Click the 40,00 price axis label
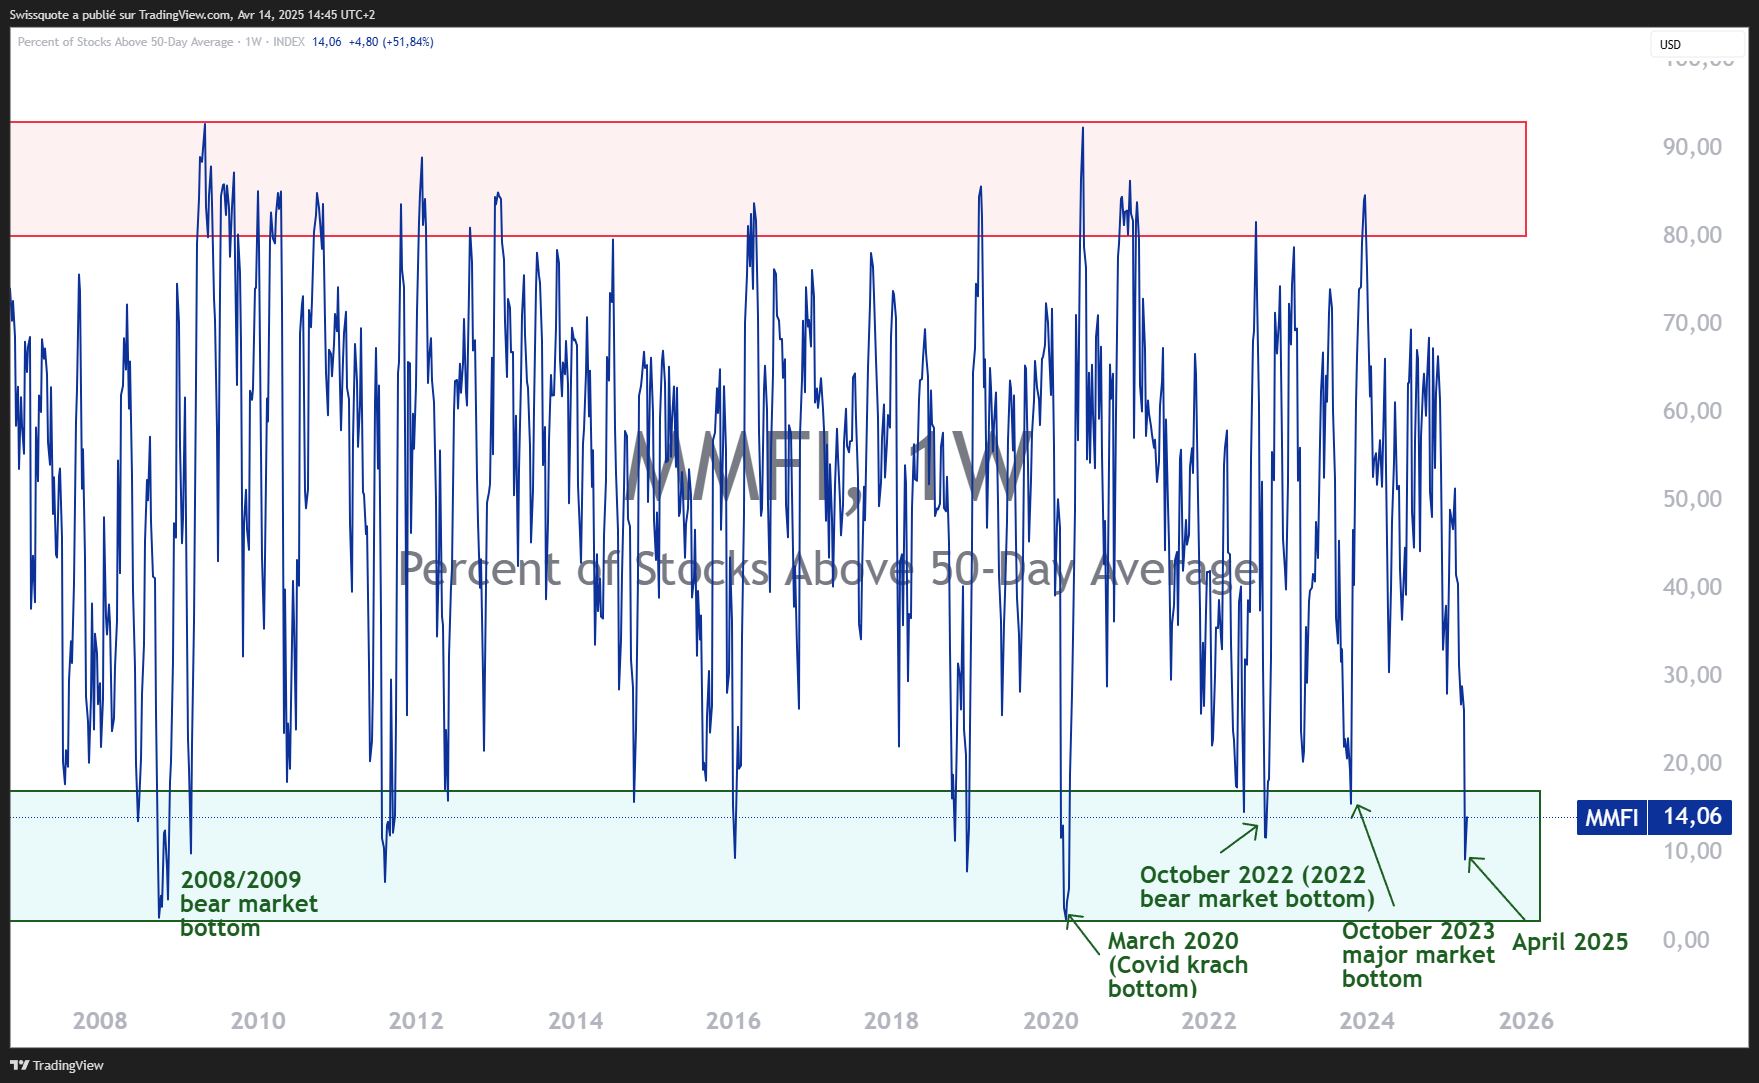 1692,587
